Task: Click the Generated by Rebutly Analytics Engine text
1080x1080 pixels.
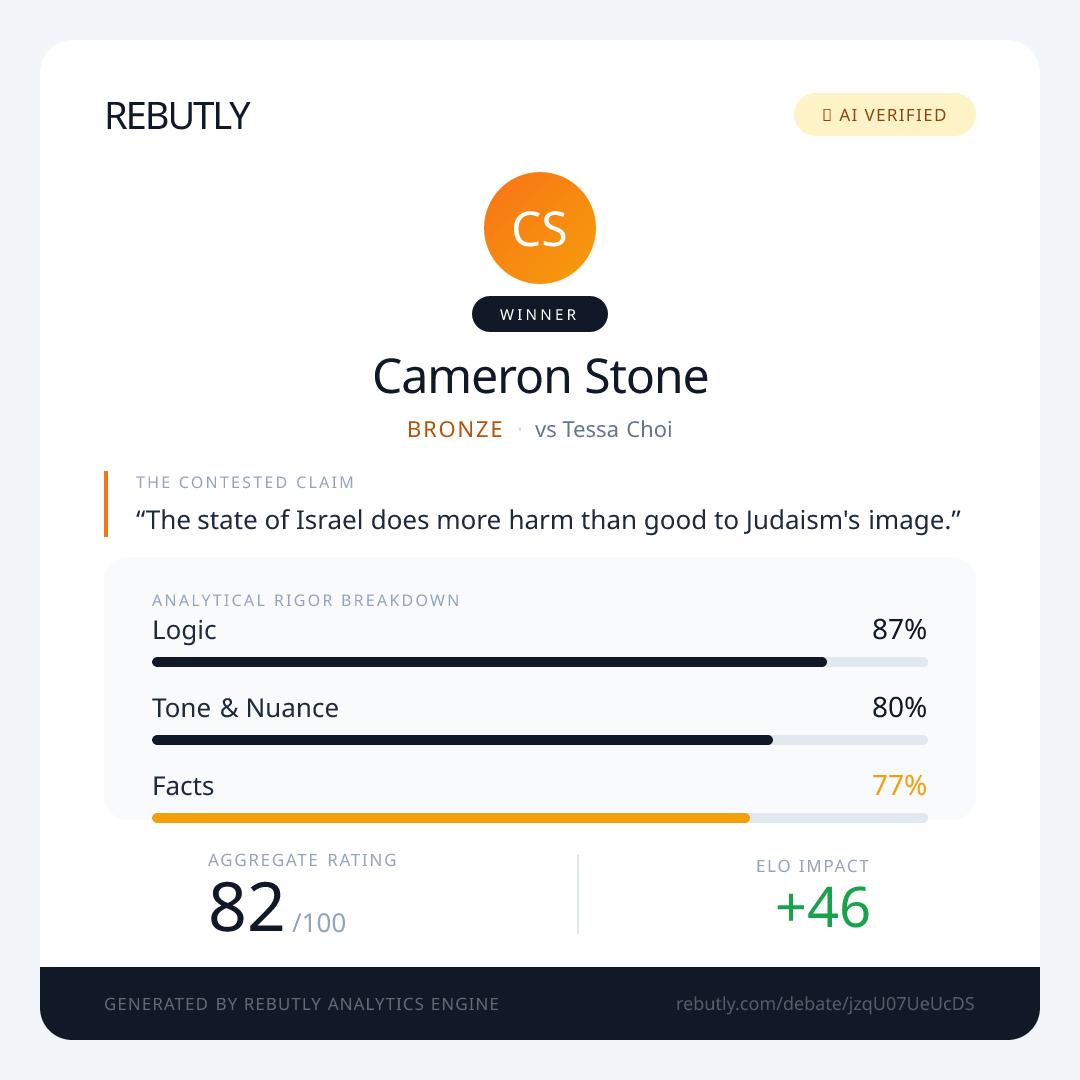Action: click(x=302, y=1004)
